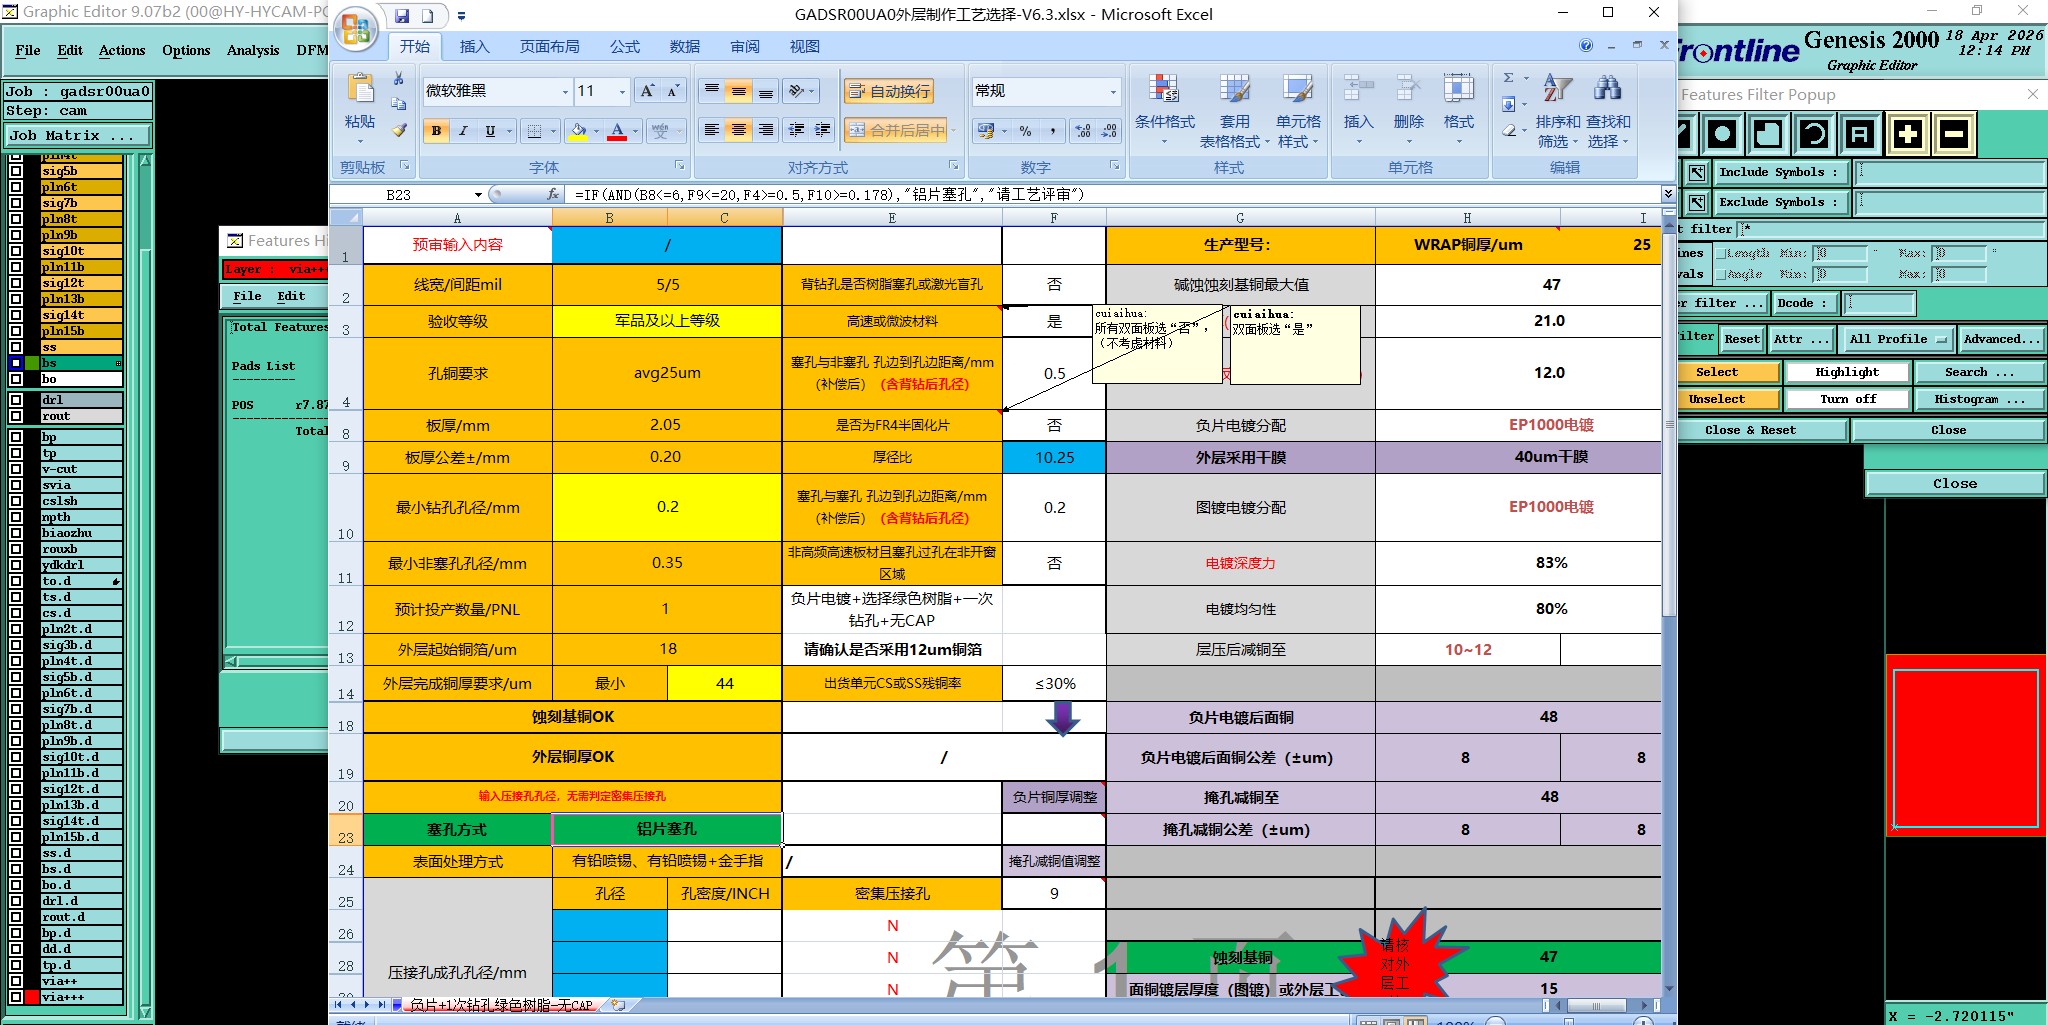Expand the formula bar
The width and height of the screenshot is (2048, 1025).
click(x=1668, y=193)
